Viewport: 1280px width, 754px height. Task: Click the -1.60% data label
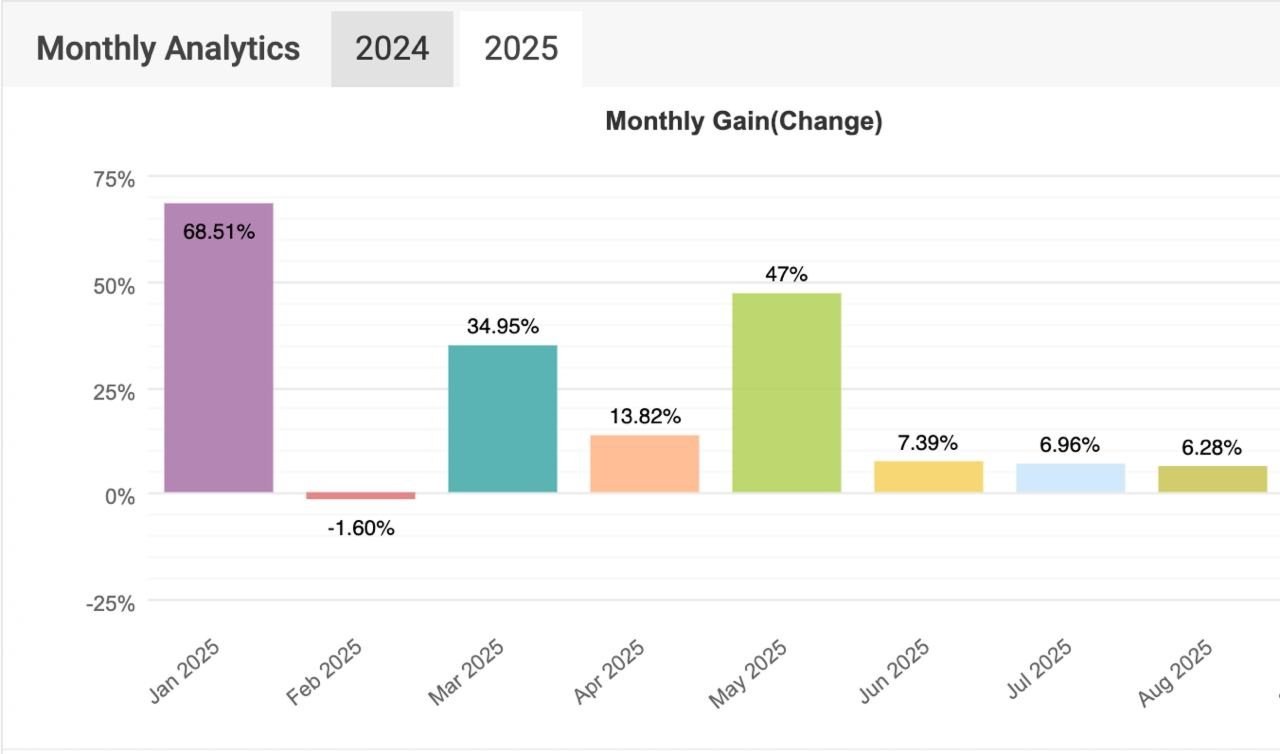[x=361, y=529]
